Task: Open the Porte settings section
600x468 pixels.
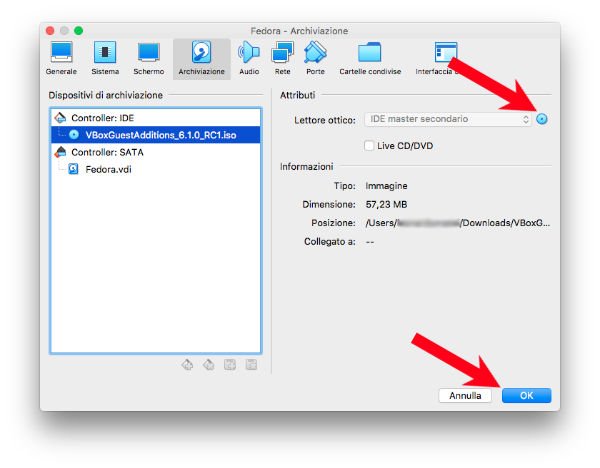Action: (315, 59)
